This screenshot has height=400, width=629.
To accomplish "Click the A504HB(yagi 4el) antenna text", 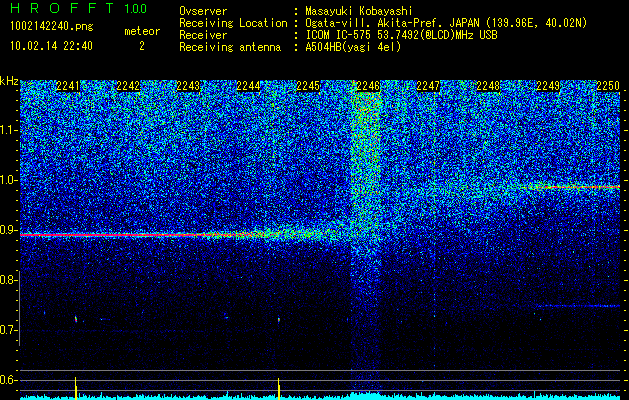I will 353,47.
